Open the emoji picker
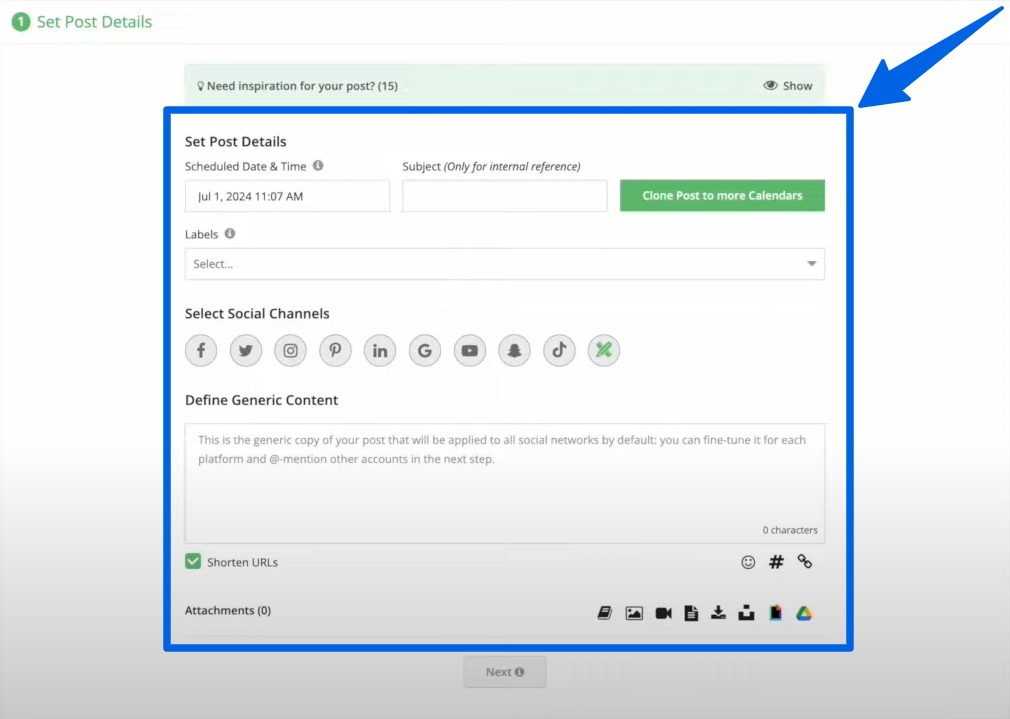Screen dimensions: 1010x719 748,562
